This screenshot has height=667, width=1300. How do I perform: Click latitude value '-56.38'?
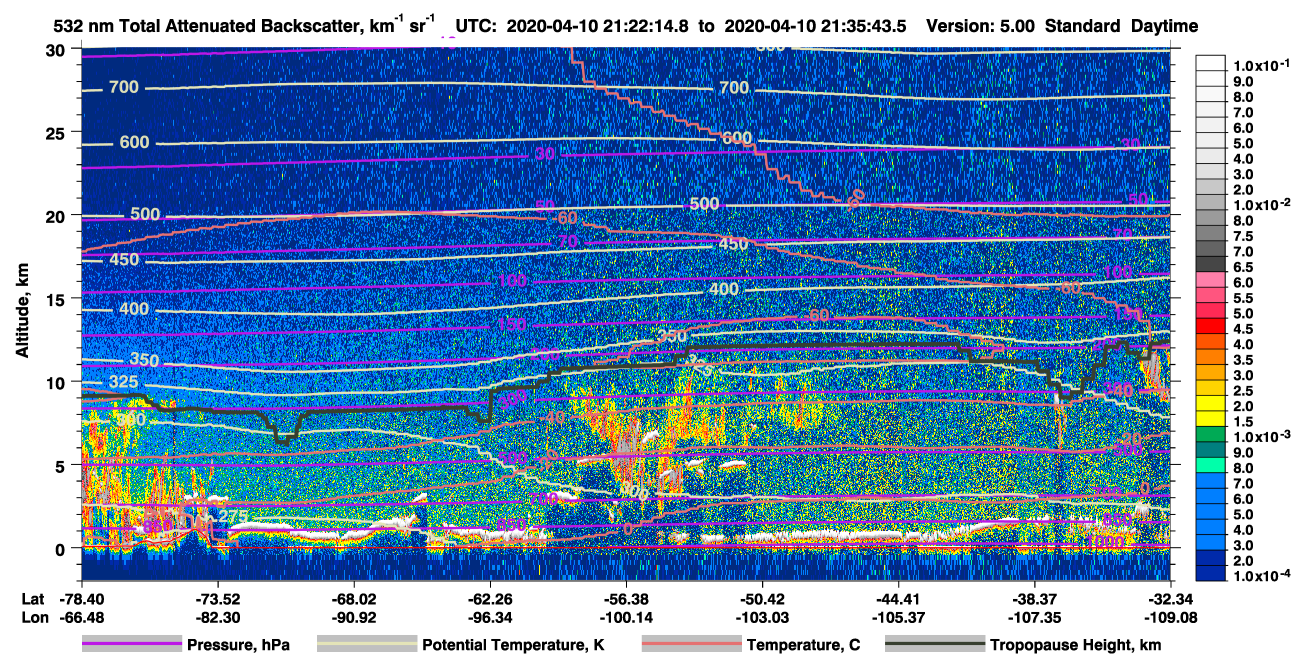[625, 598]
